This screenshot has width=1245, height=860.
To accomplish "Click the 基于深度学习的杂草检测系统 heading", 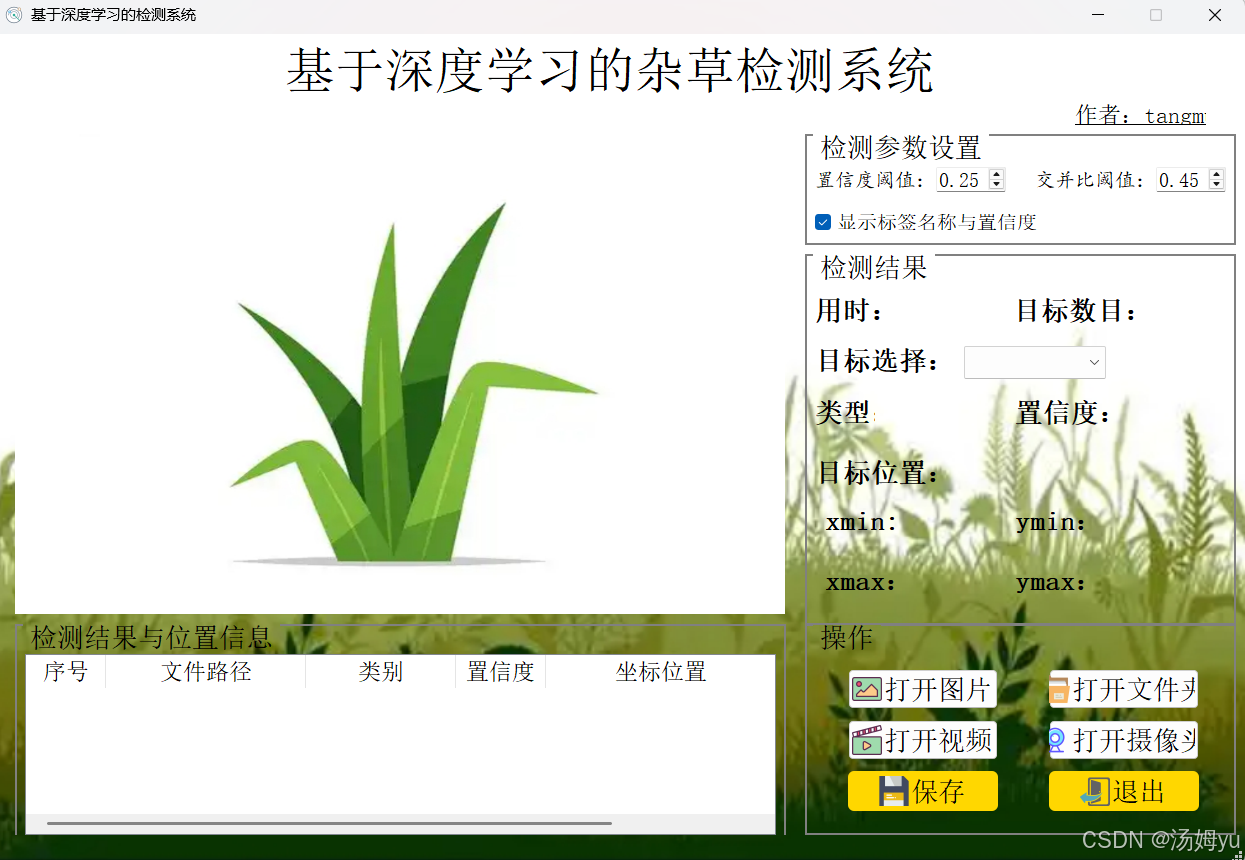I will click(610, 70).
